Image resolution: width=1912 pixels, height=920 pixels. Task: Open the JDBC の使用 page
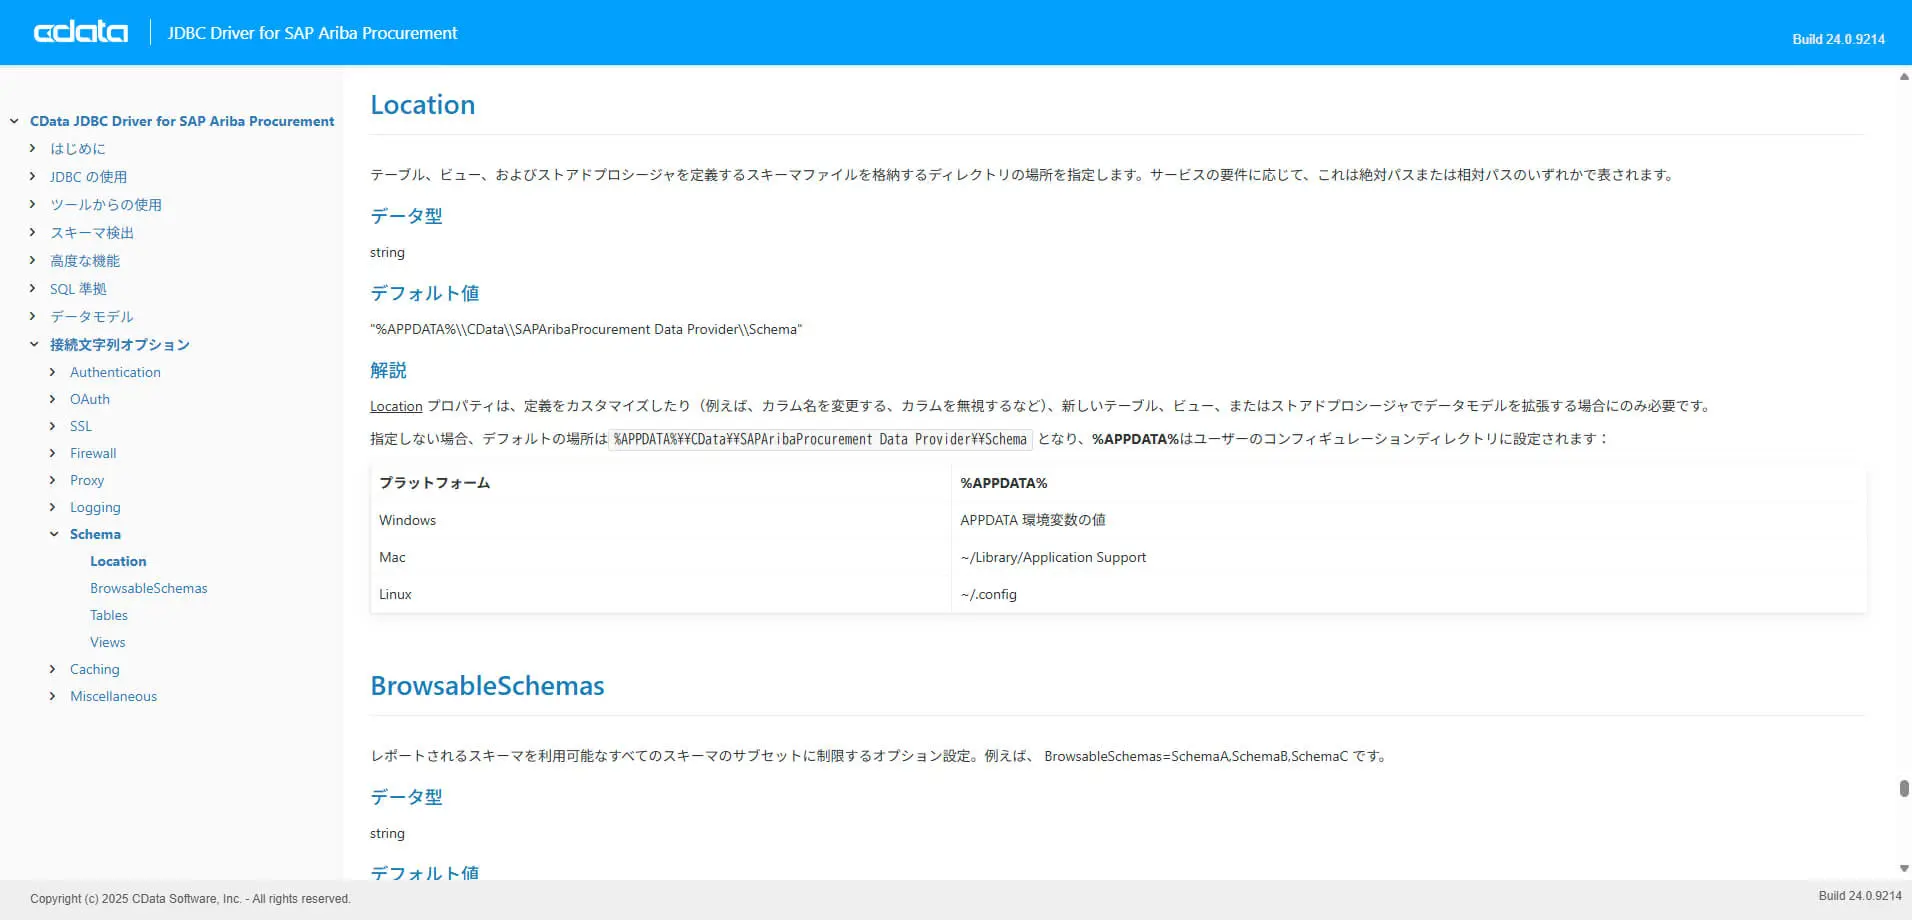89,176
